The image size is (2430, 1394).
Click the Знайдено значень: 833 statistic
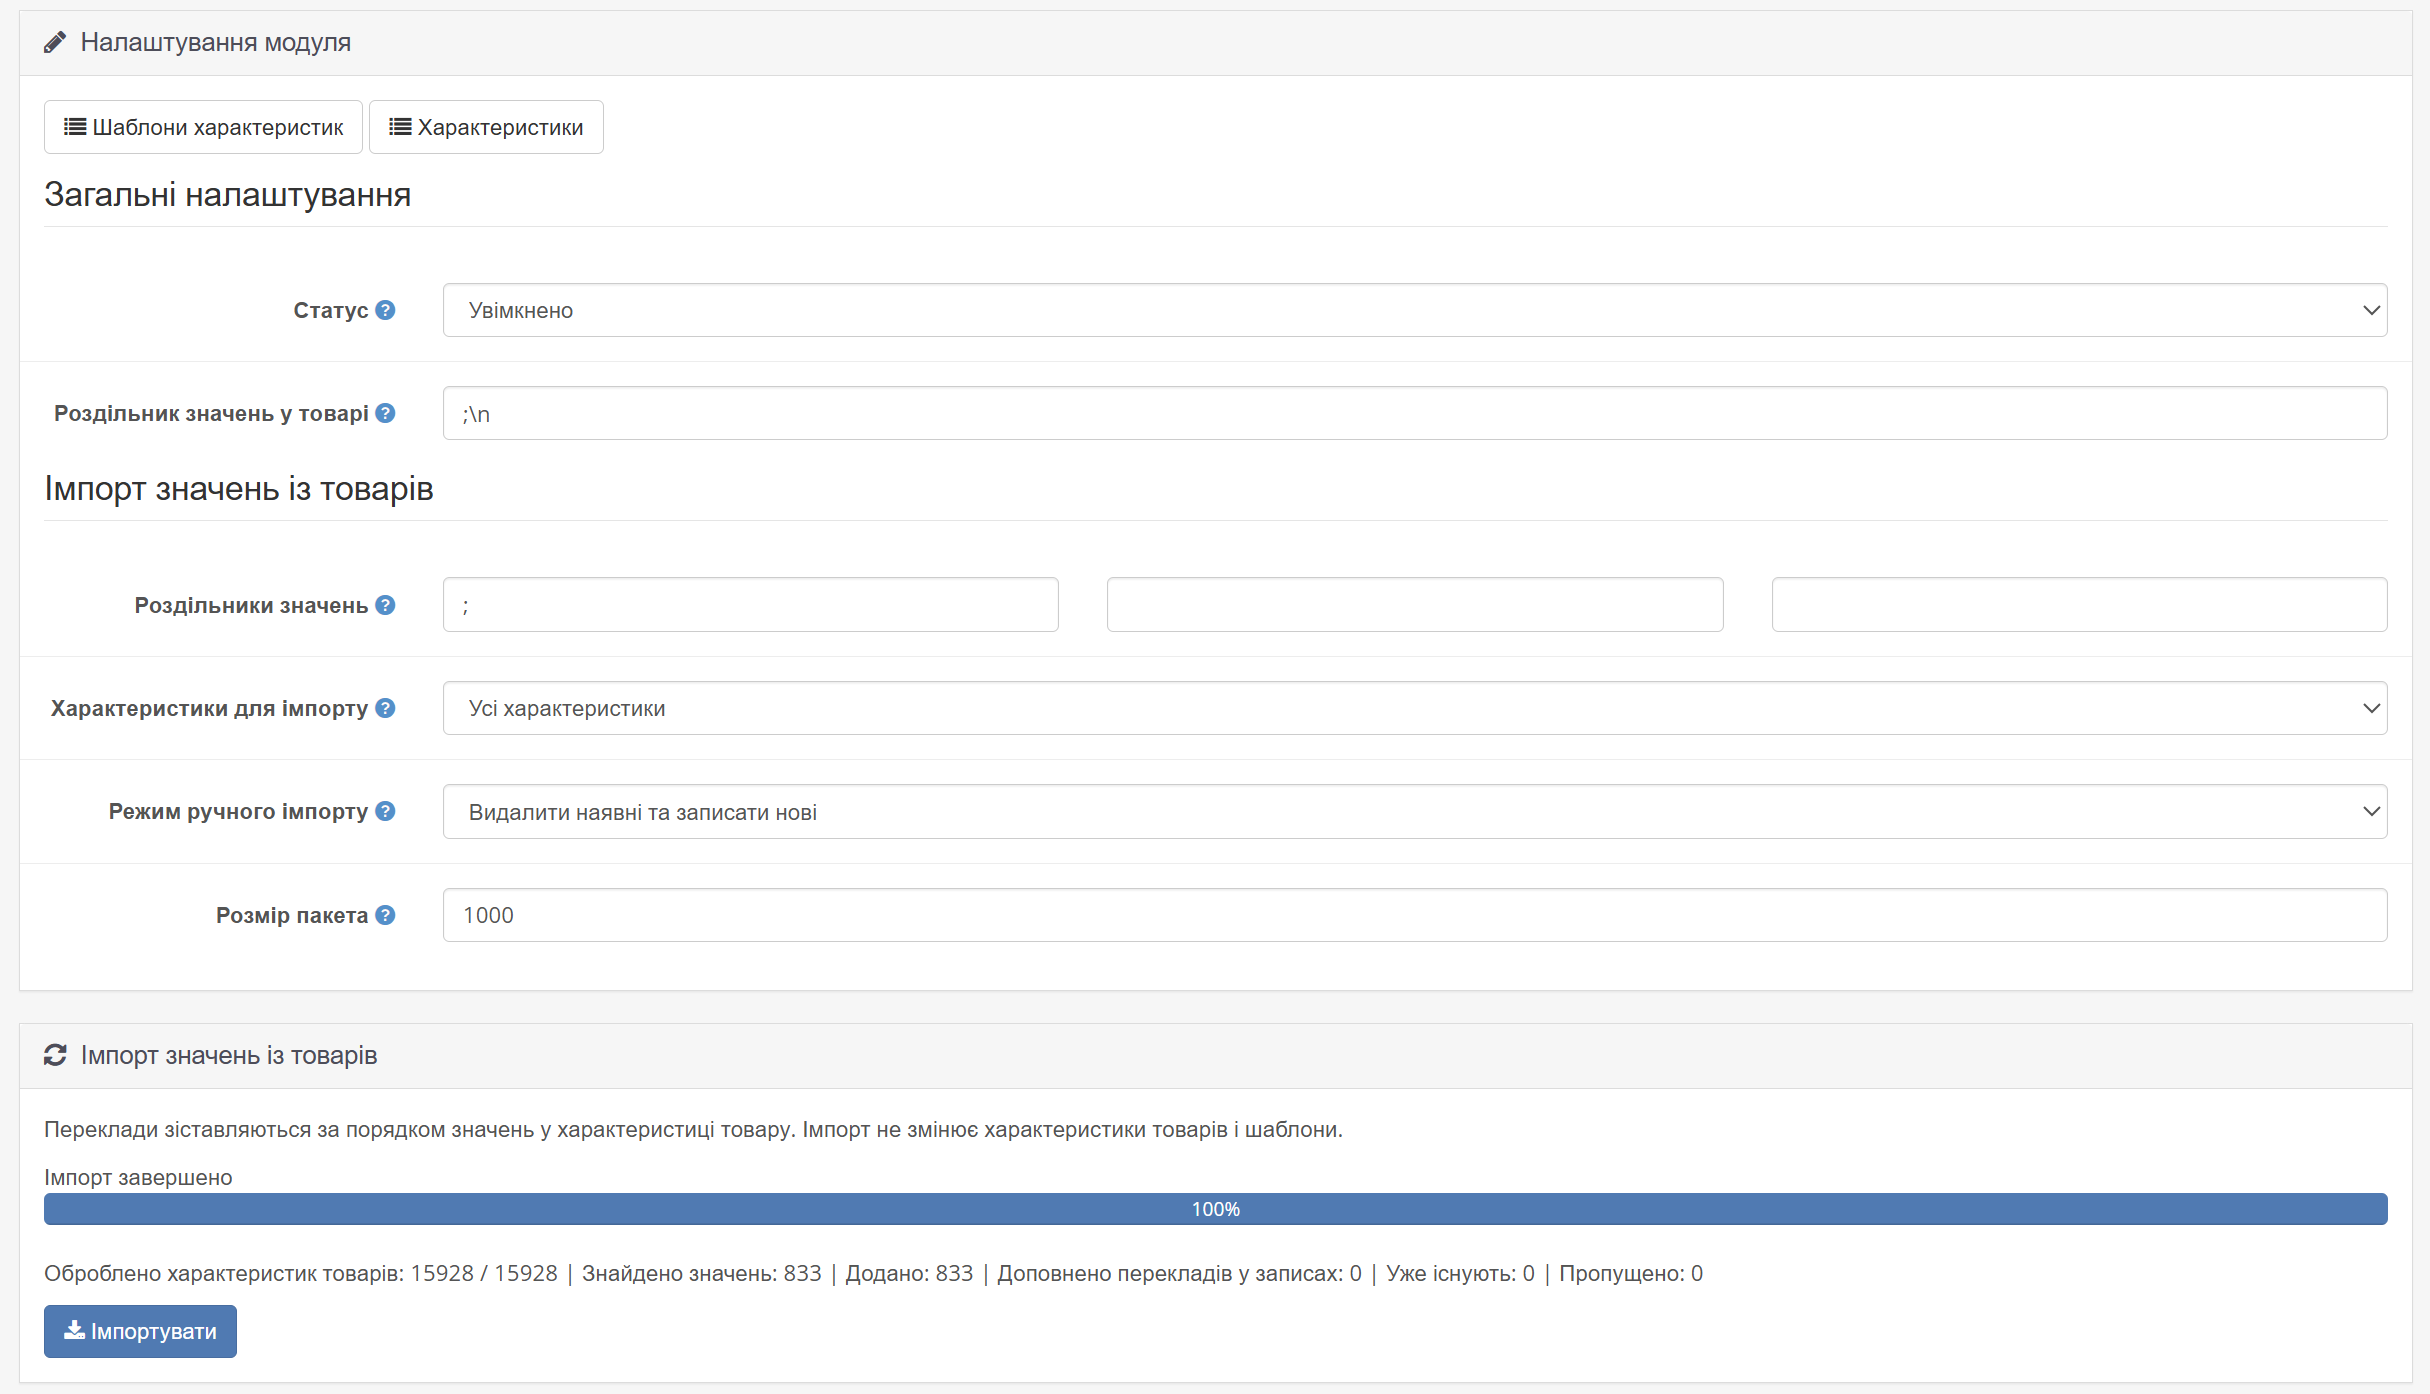[x=702, y=1273]
